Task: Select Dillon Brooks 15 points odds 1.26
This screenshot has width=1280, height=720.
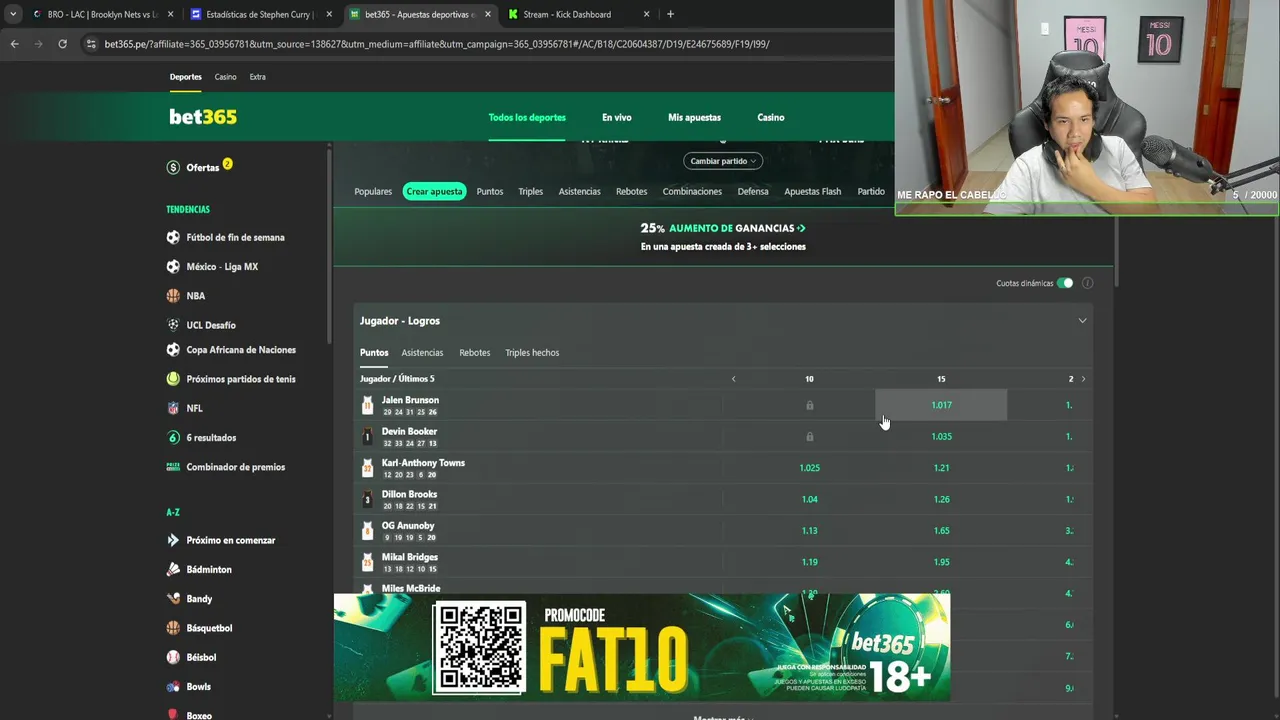Action: [x=941, y=499]
